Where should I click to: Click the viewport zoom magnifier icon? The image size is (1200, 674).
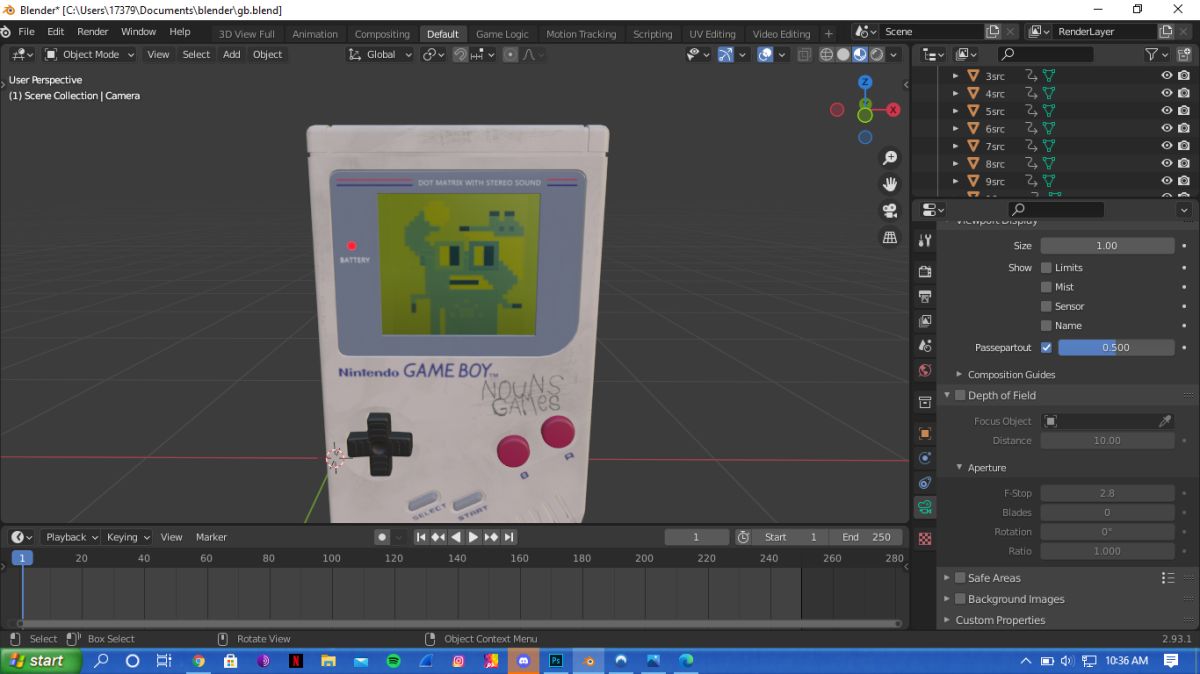[x=889, y=158]
